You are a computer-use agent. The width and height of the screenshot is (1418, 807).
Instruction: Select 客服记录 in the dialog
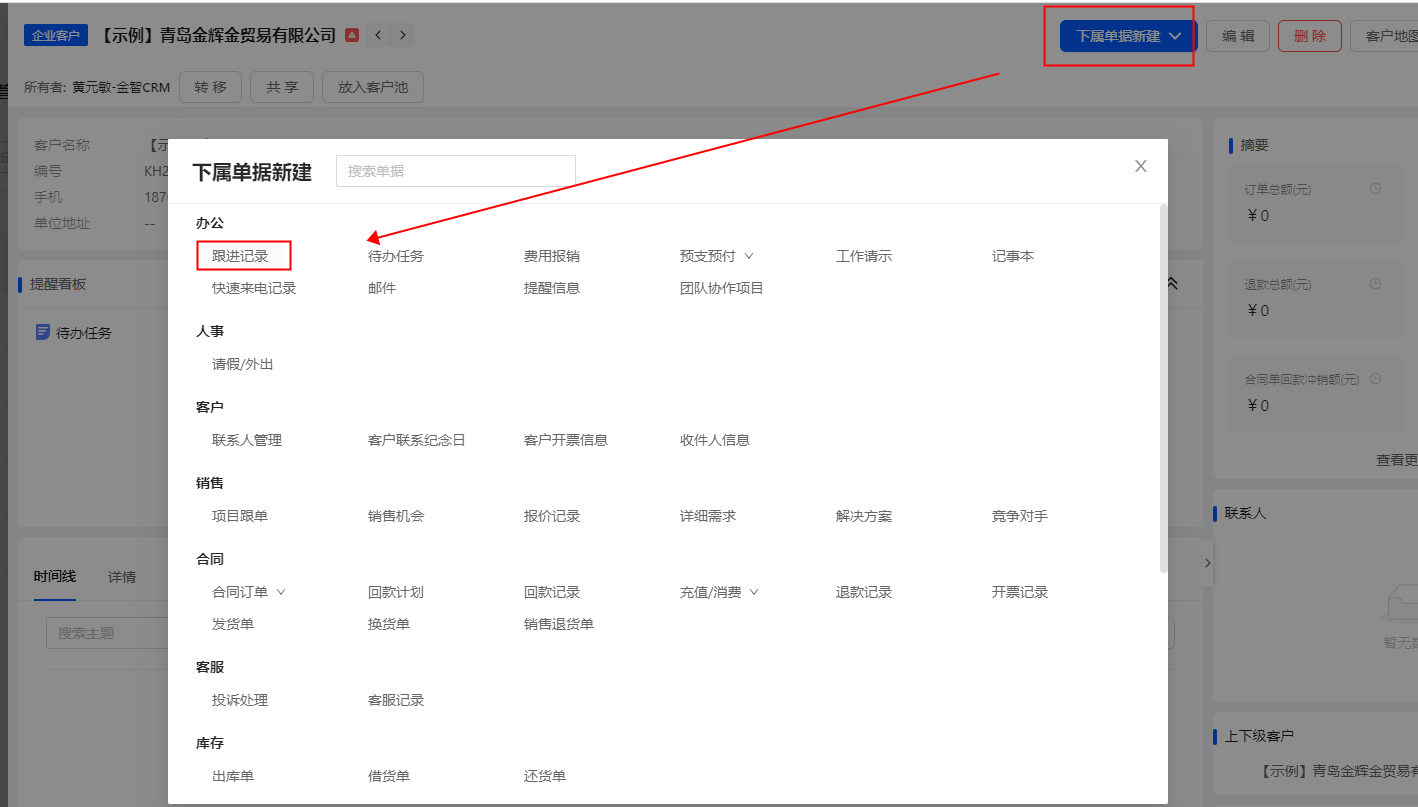[x=396, y=700]
